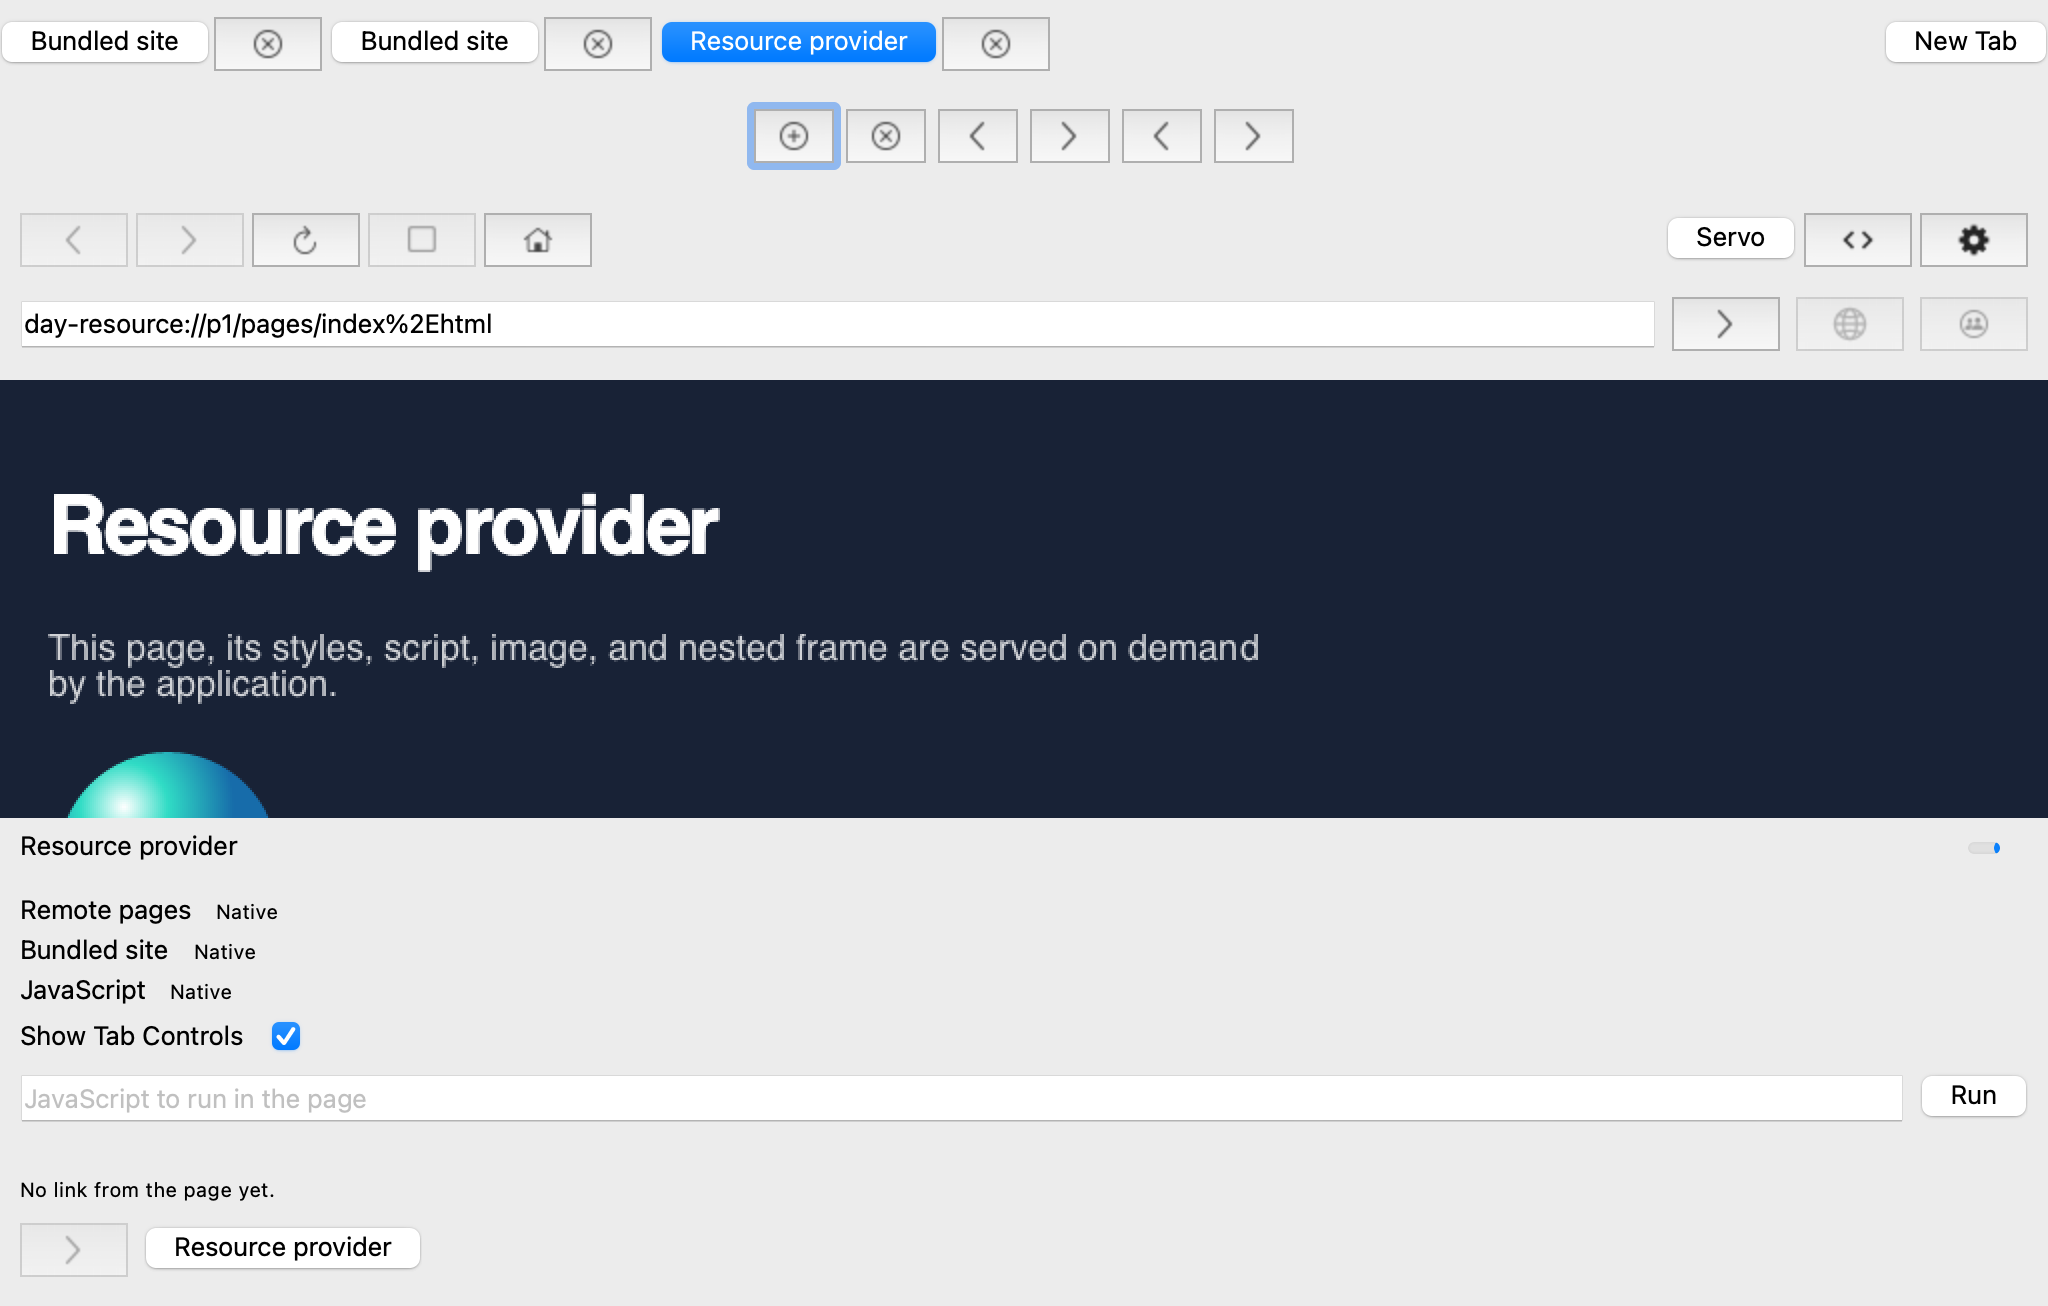Screen dimensions: 2048x1306
Task: Click 'Native' beside the JavaScript label
Action: pos(201,992)
